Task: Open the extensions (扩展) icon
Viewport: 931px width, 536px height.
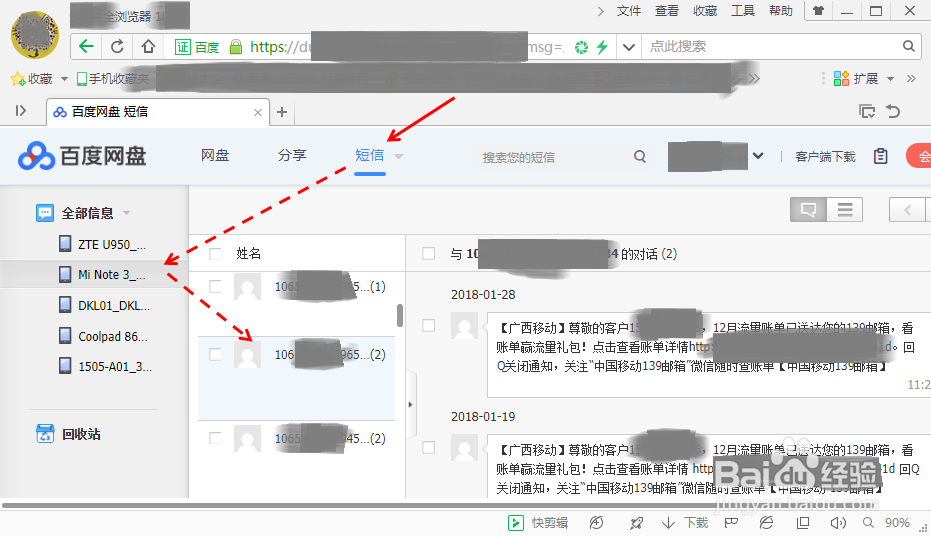Action: [x=841, y=78]
